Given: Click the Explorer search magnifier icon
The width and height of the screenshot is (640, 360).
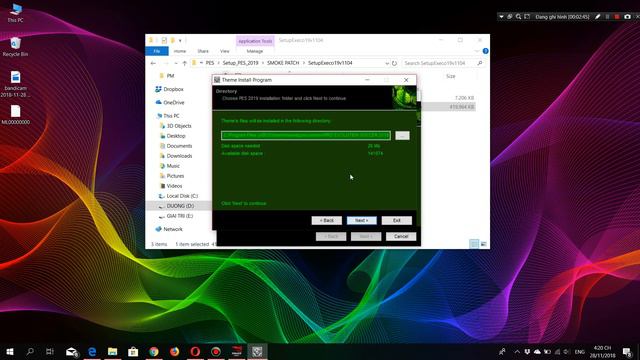Looking at the screenshot, I should click(x=480, y=63).
